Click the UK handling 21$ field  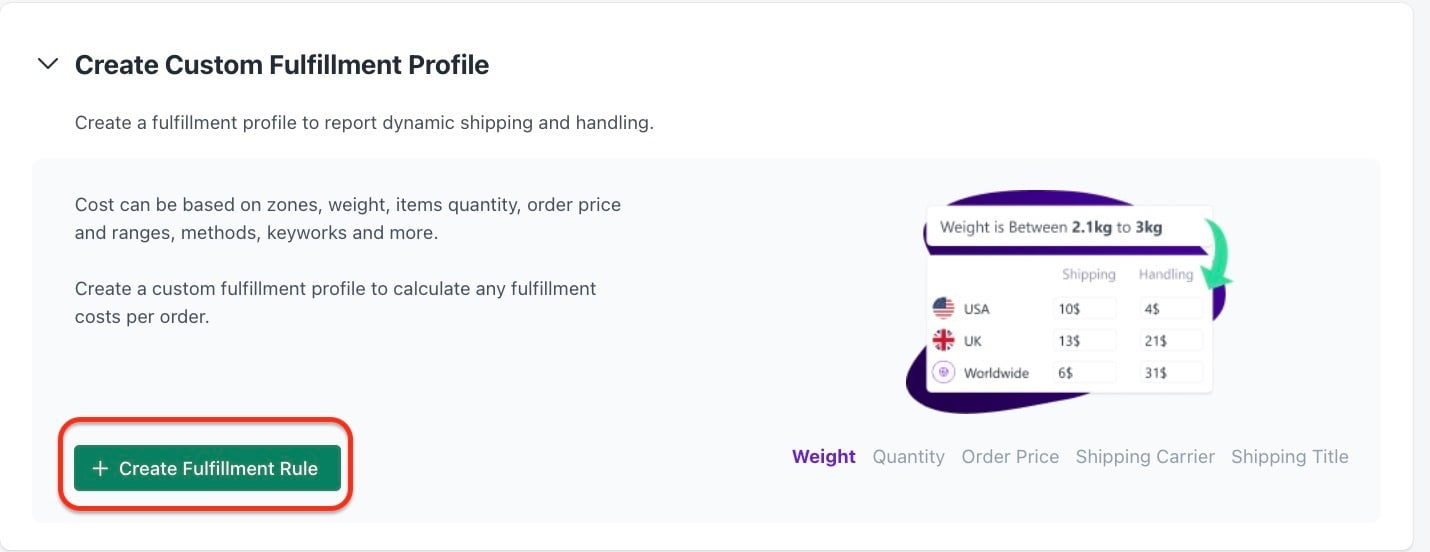[1171, 341]
